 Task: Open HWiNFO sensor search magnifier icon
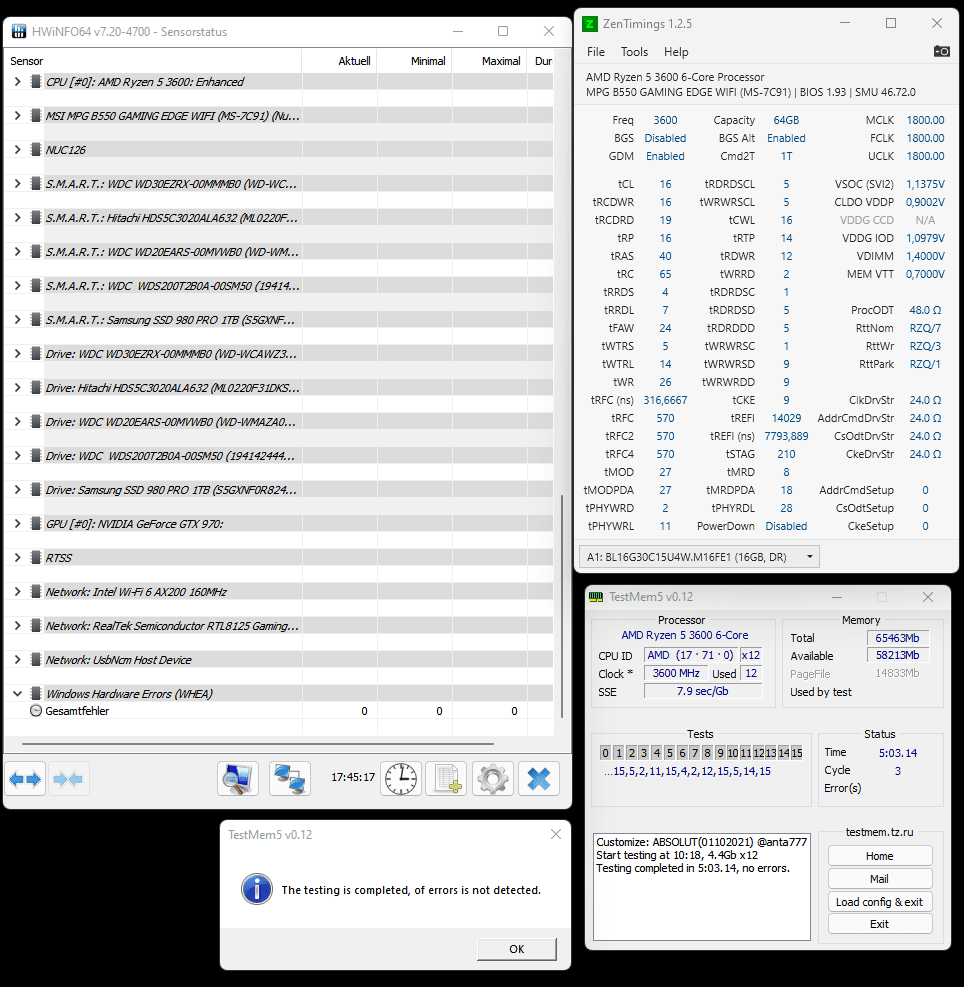click(x=238, y=779)
